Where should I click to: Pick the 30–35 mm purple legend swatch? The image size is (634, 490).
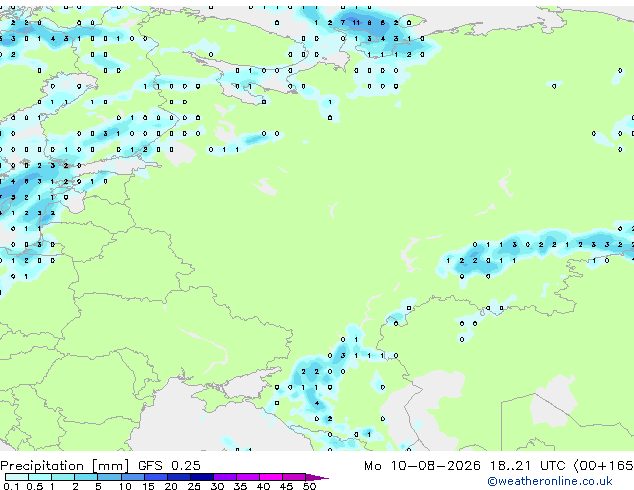point(225,477)
